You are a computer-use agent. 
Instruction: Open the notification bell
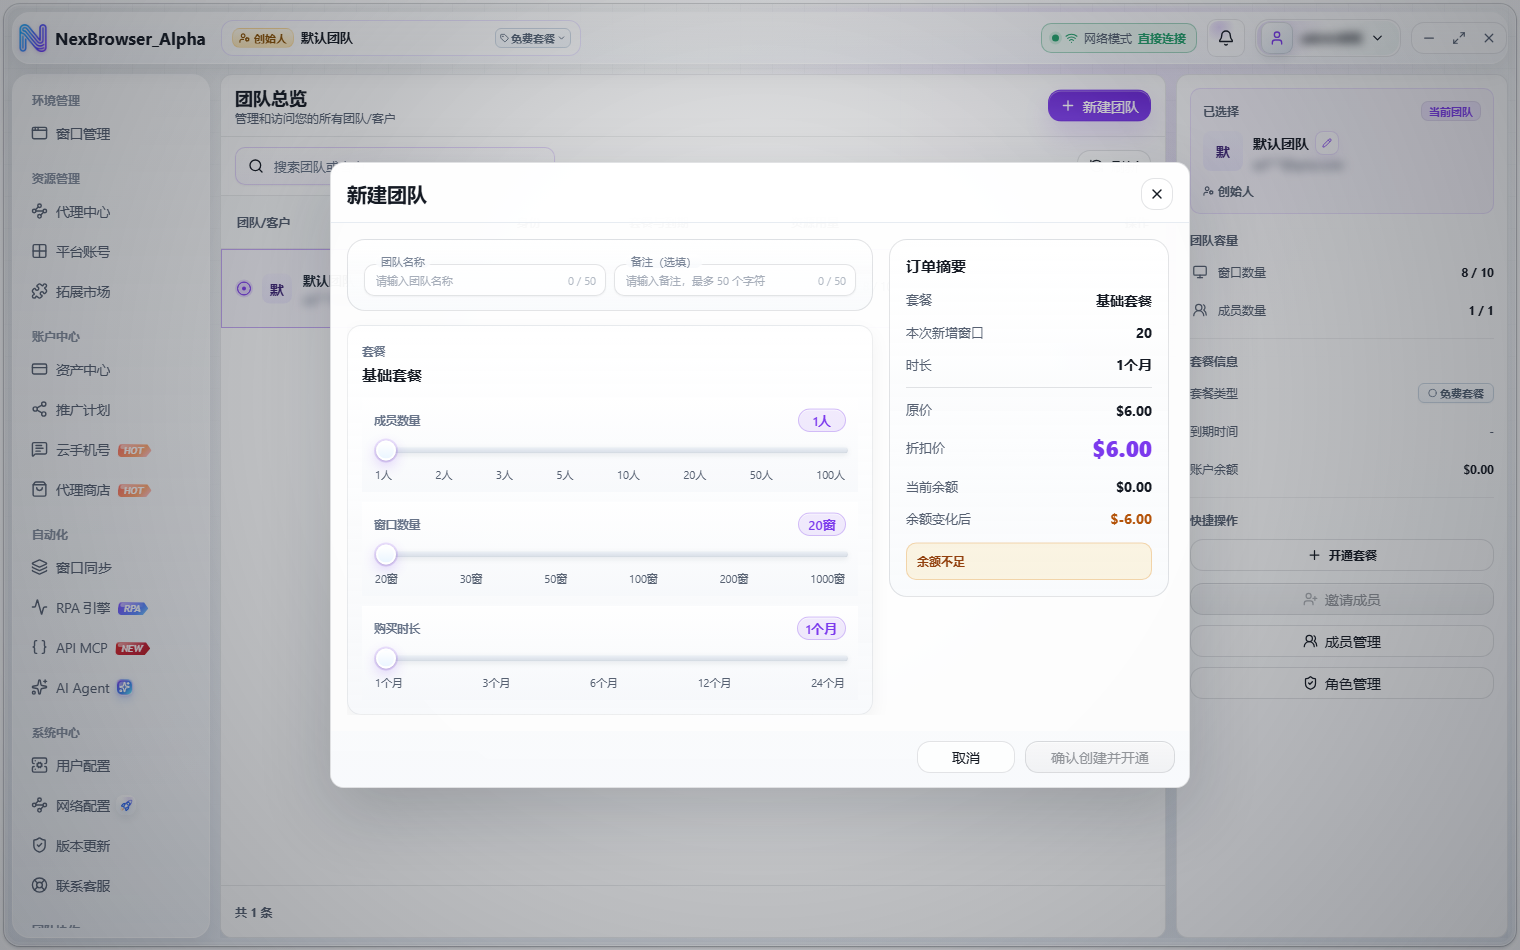click(1226, 38)
